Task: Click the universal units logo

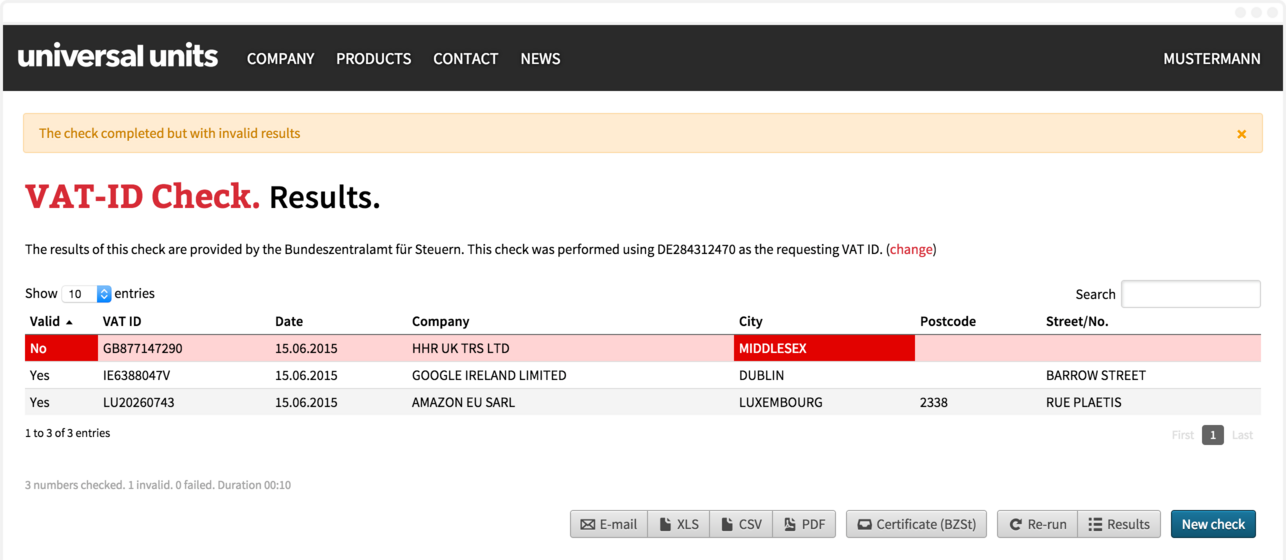Action: [118, 57]
